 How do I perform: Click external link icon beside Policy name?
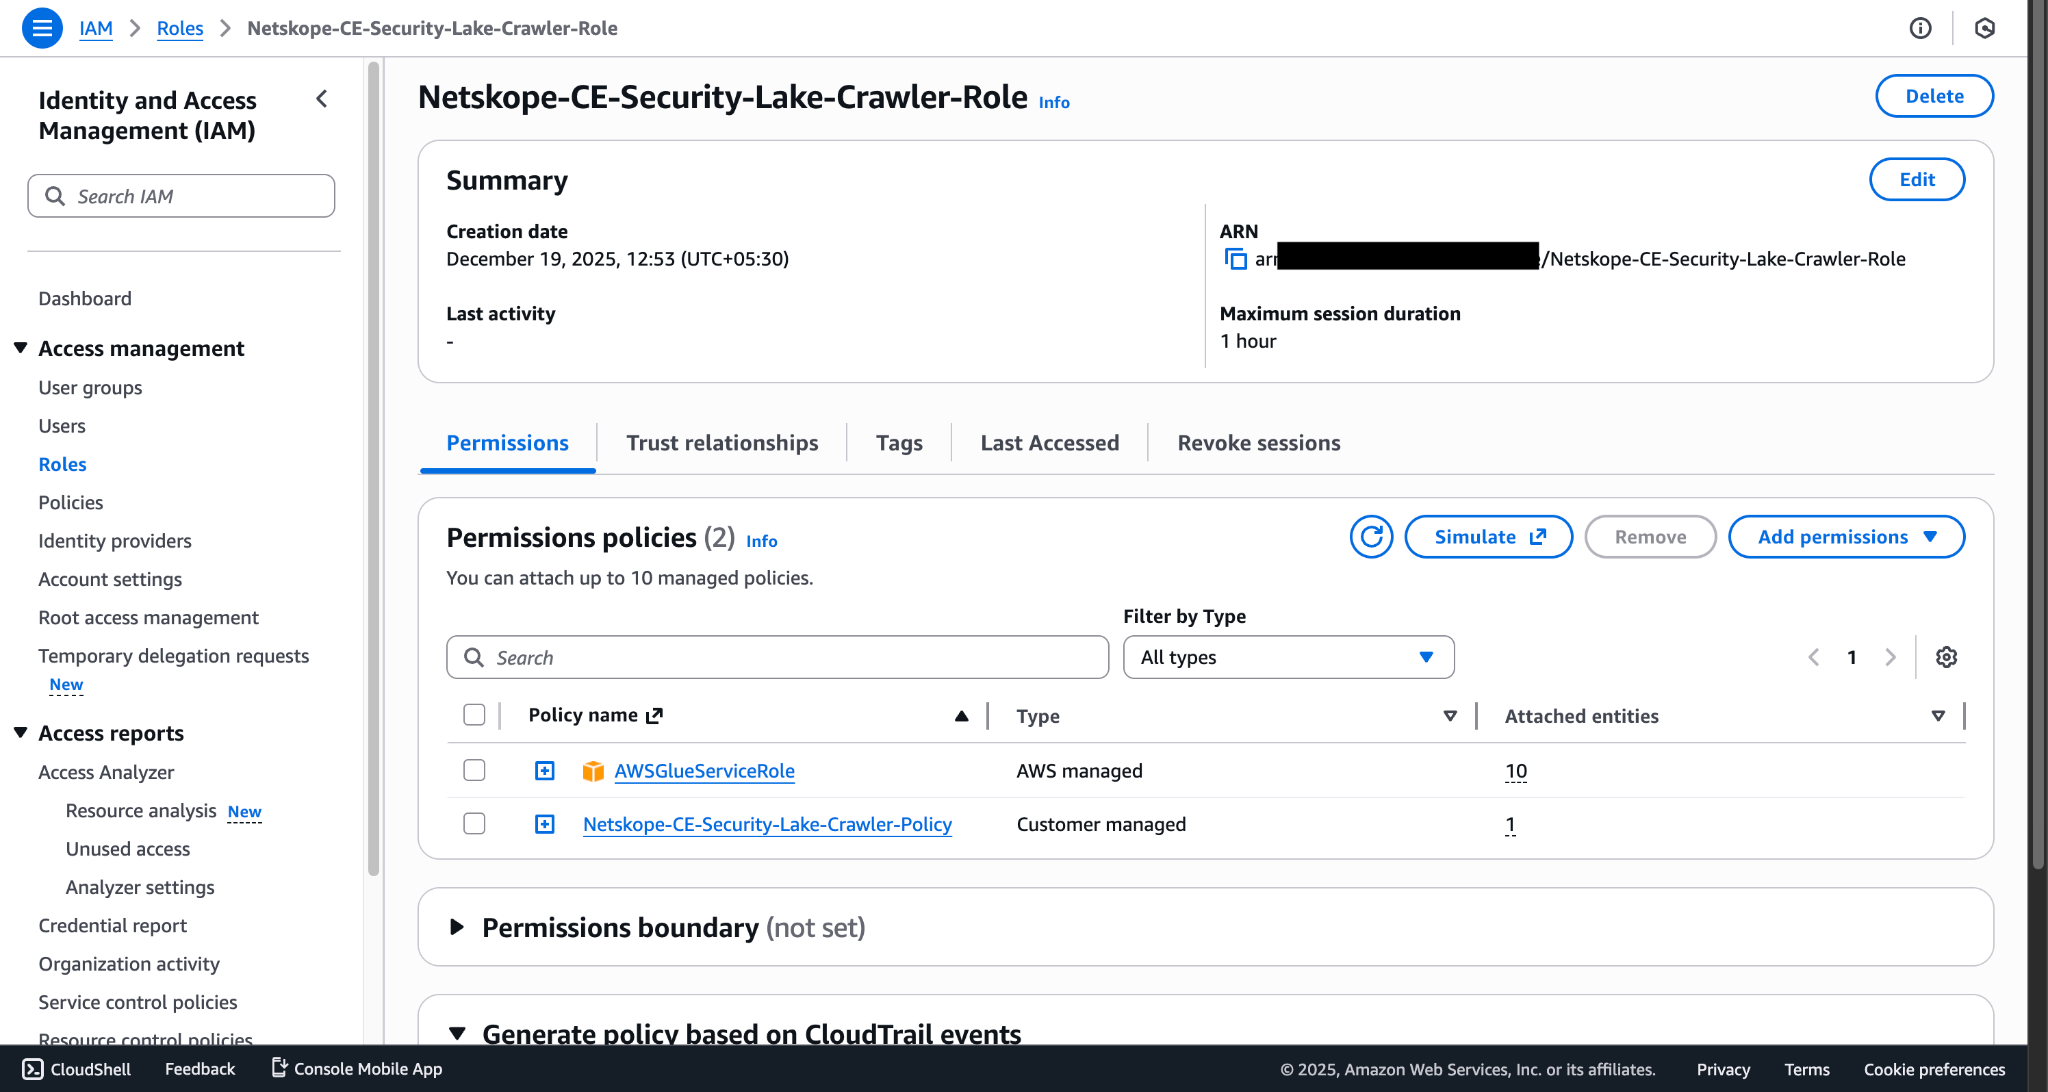655,716
